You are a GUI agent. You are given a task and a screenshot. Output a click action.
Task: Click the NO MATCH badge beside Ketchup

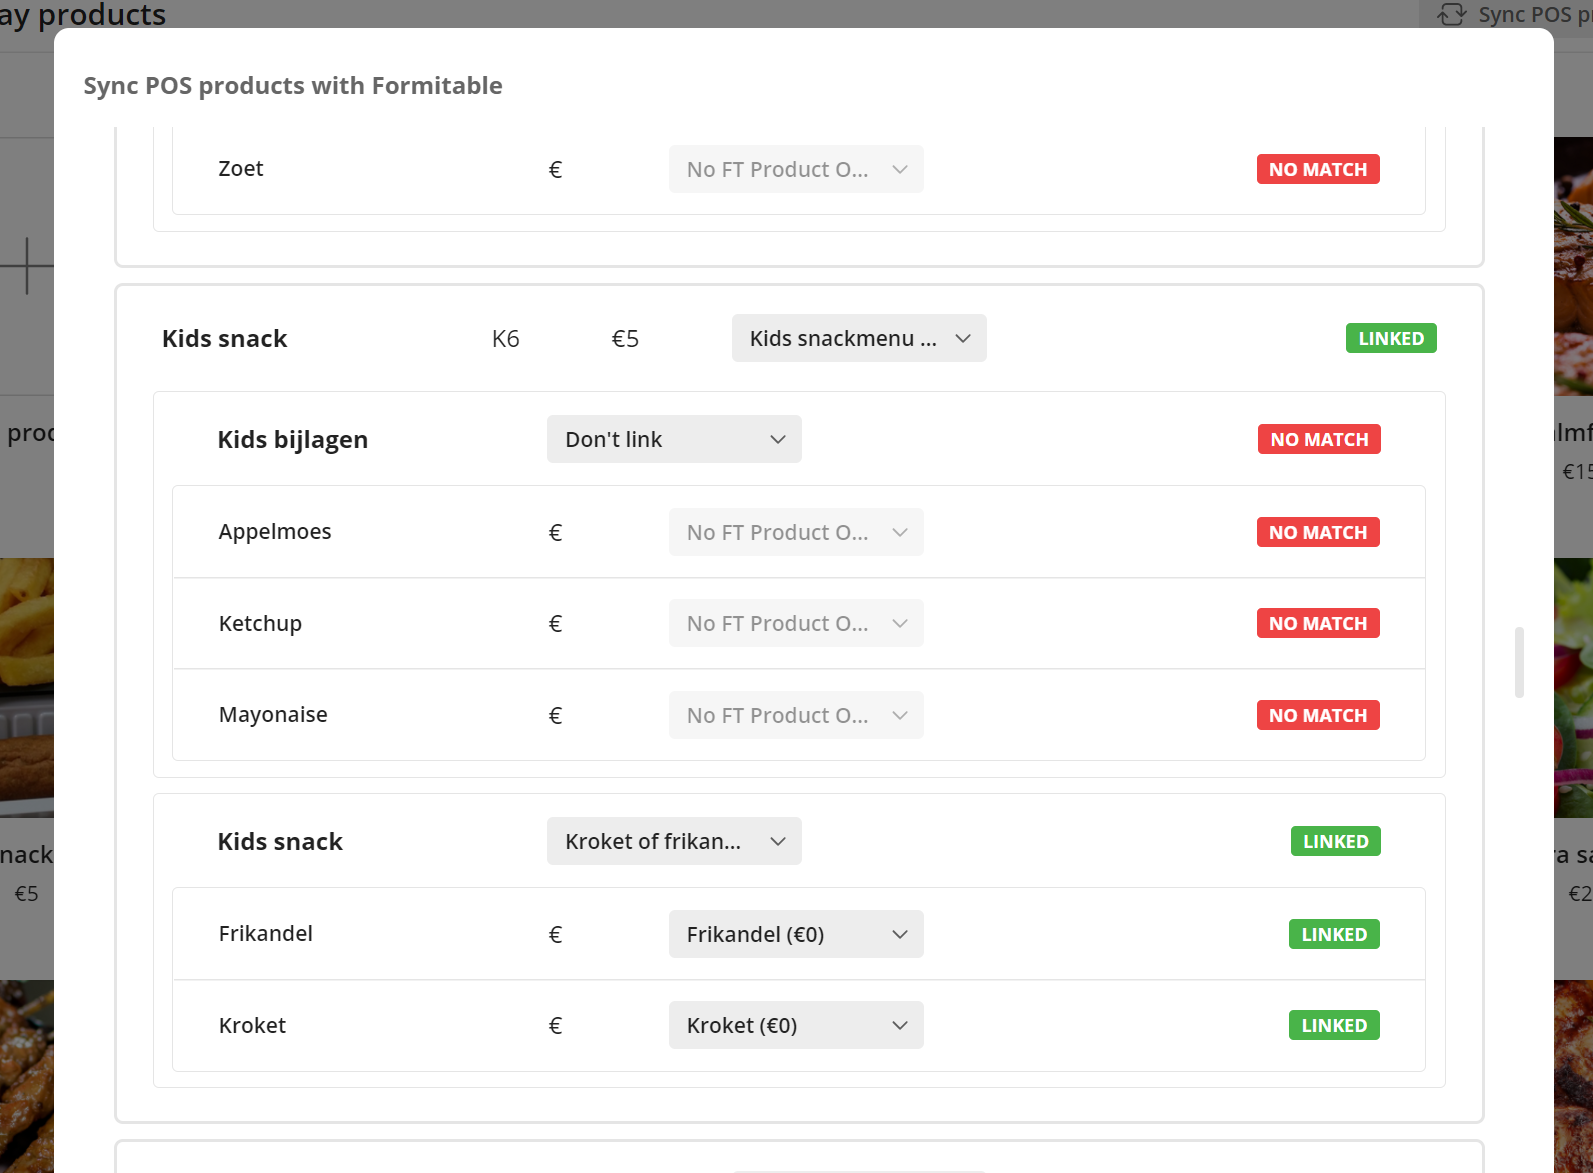point(1317,623)
